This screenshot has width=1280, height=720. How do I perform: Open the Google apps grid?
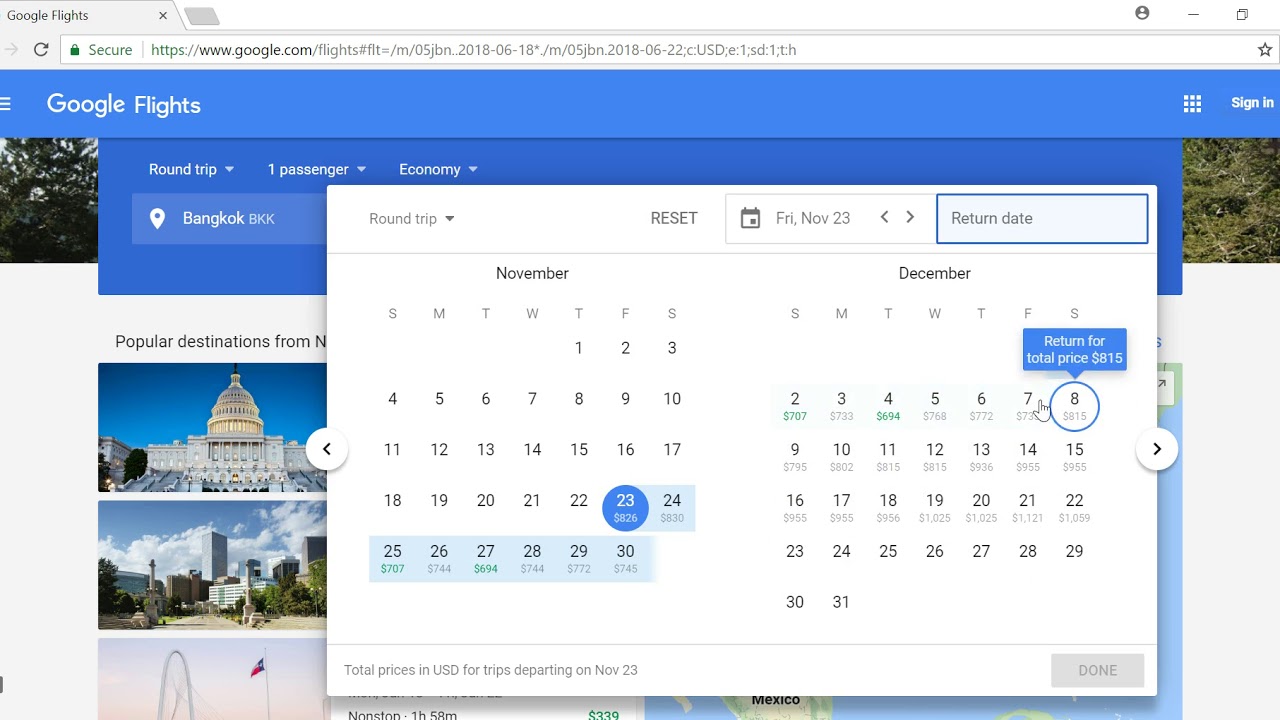click(x=1192, y=103)
